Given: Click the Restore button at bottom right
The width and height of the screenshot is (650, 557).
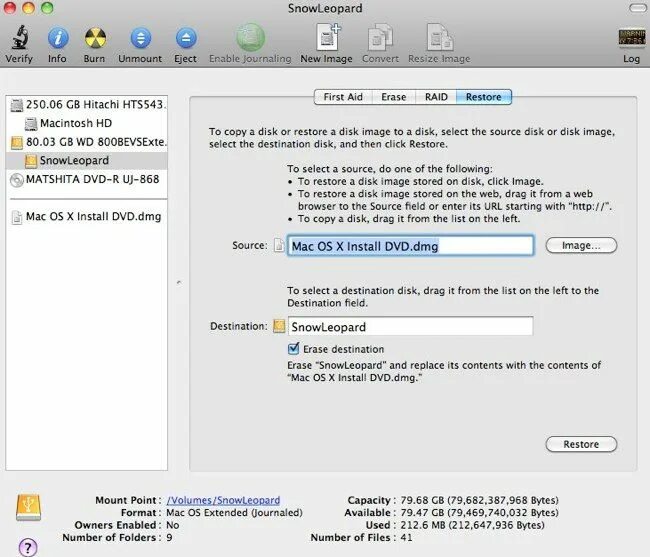Looking at the screenshot, I should pos(581,444).
